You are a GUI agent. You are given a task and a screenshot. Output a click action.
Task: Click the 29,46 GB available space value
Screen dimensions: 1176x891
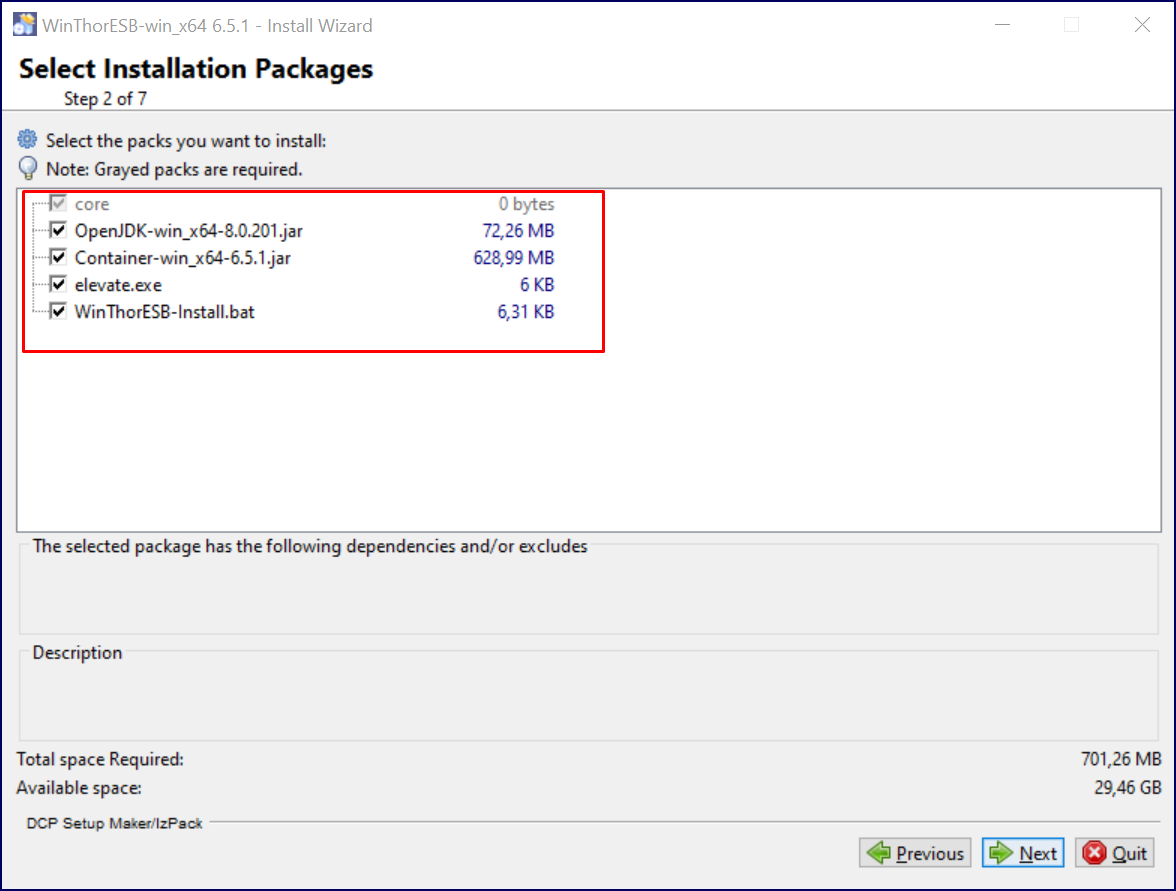(x=1127, y=788)
